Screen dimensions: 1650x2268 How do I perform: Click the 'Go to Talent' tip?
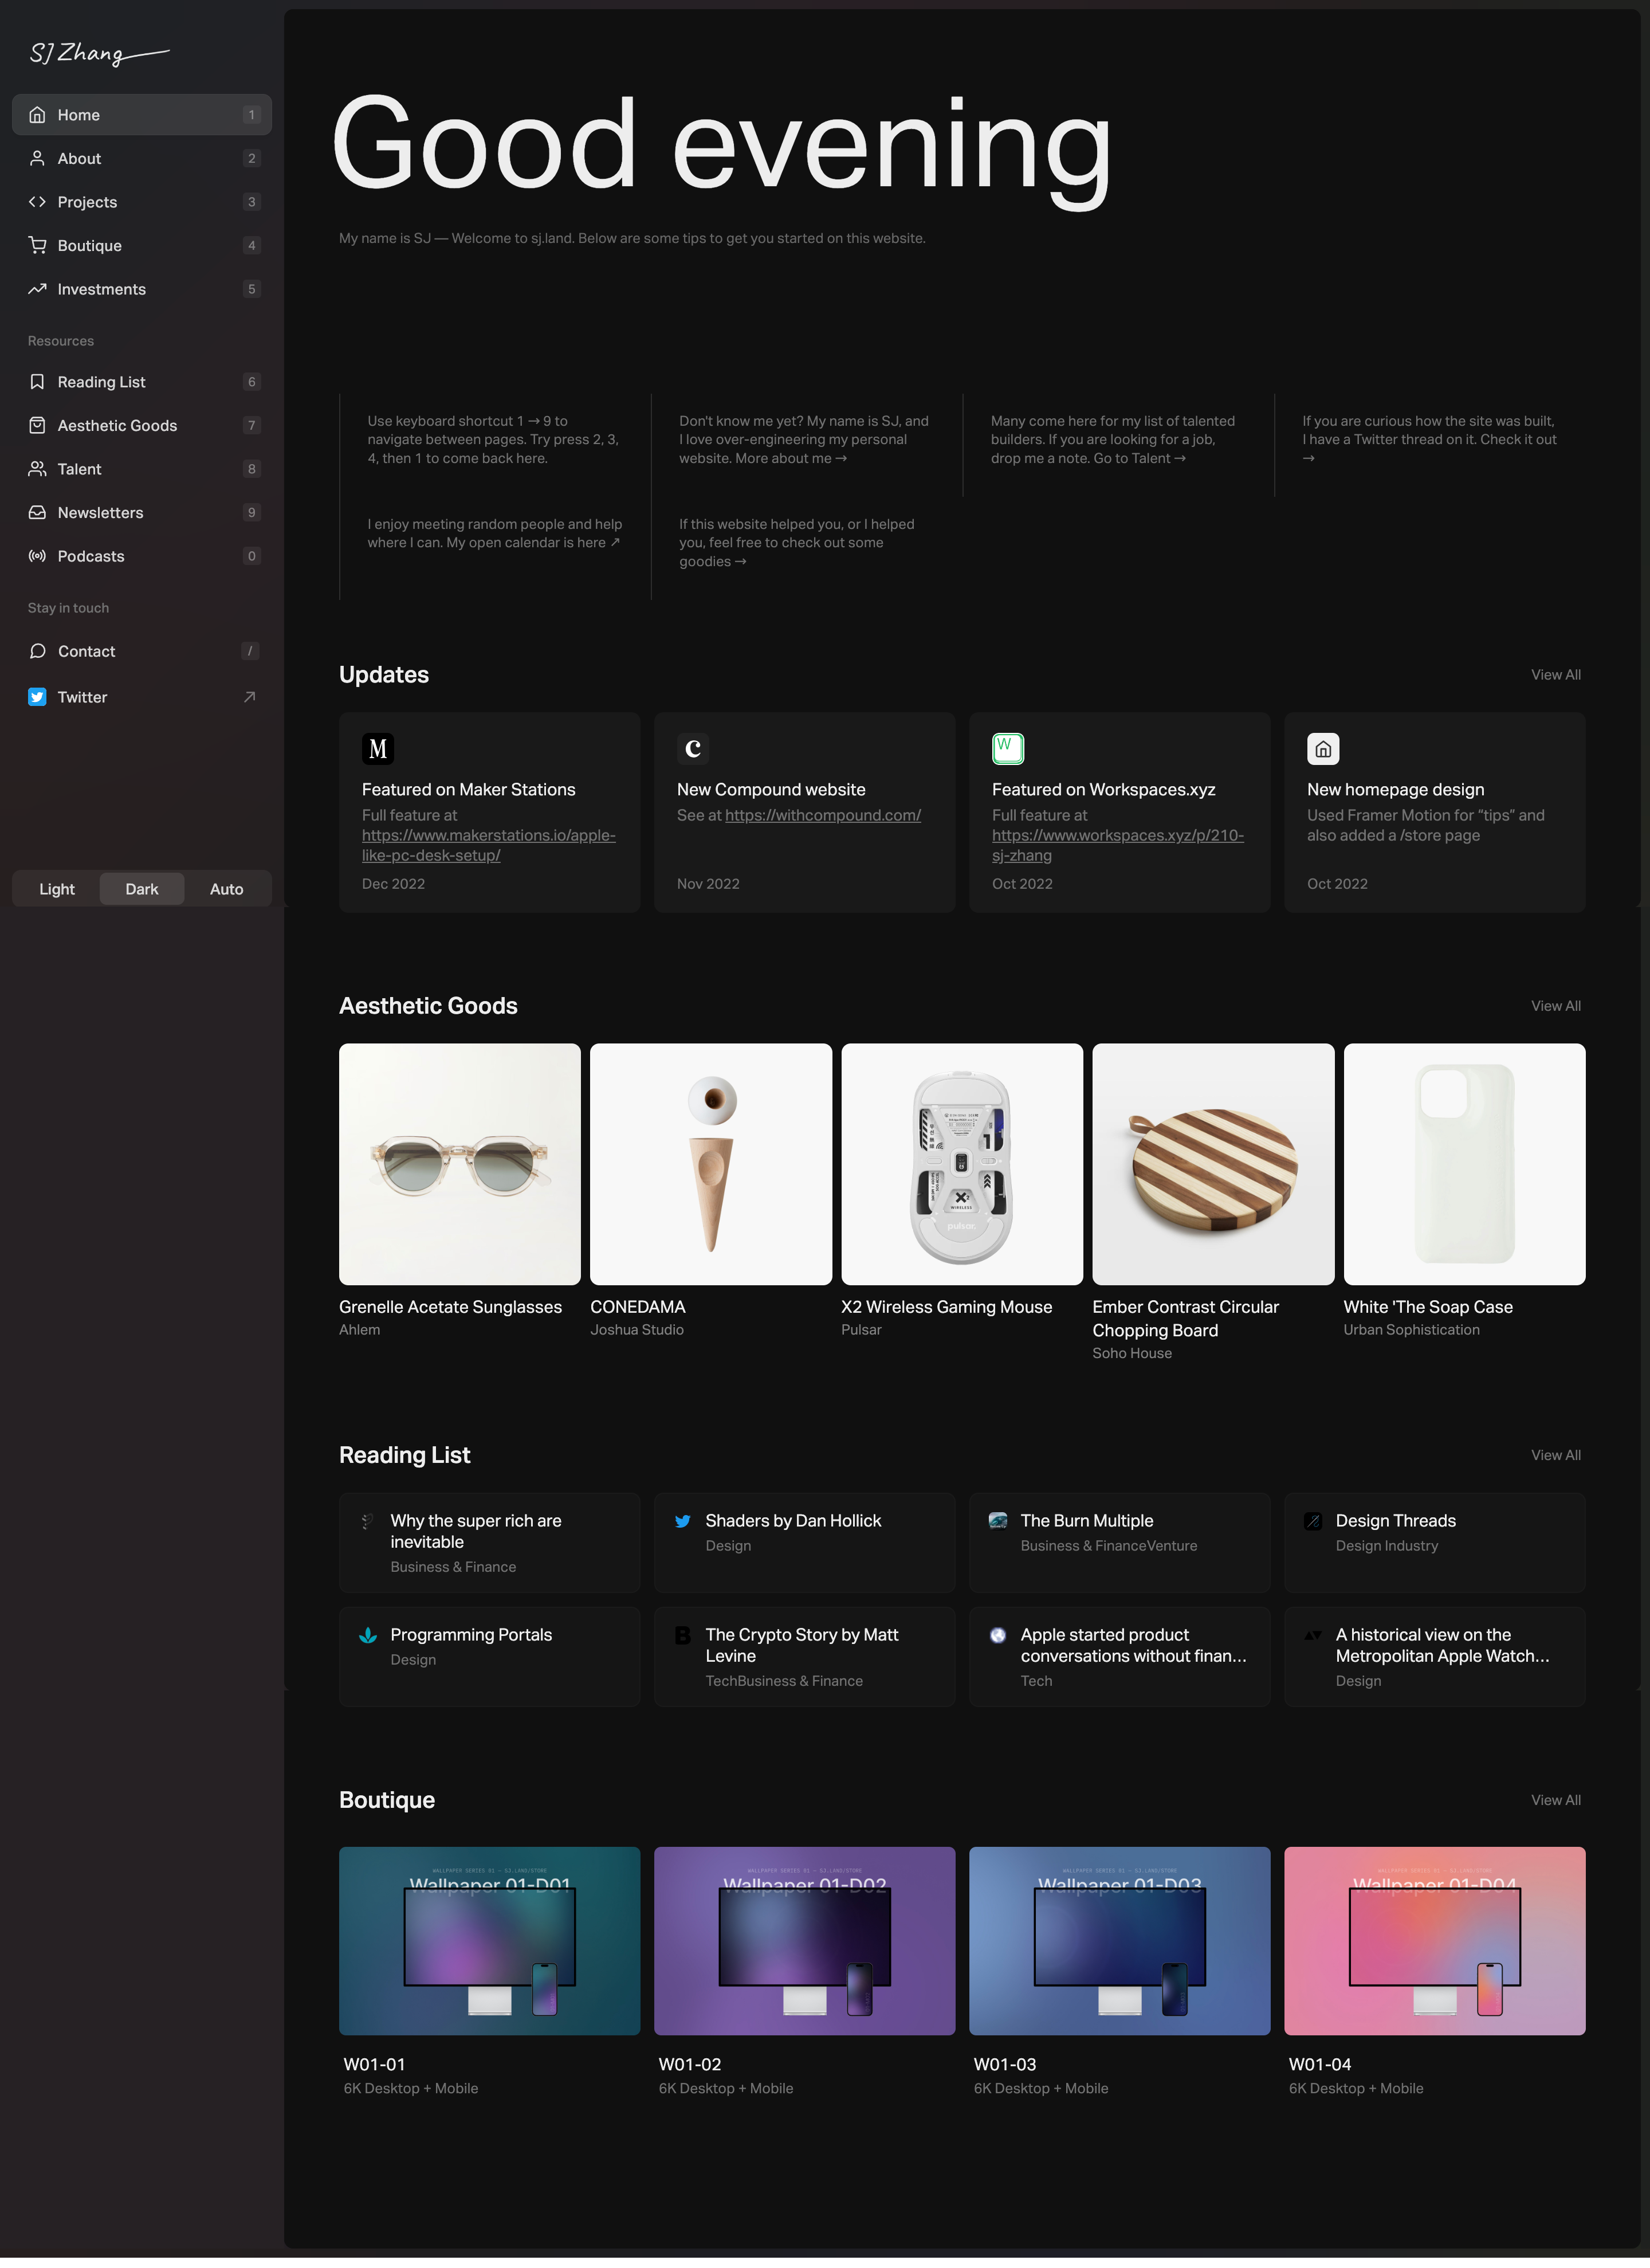1114,440
